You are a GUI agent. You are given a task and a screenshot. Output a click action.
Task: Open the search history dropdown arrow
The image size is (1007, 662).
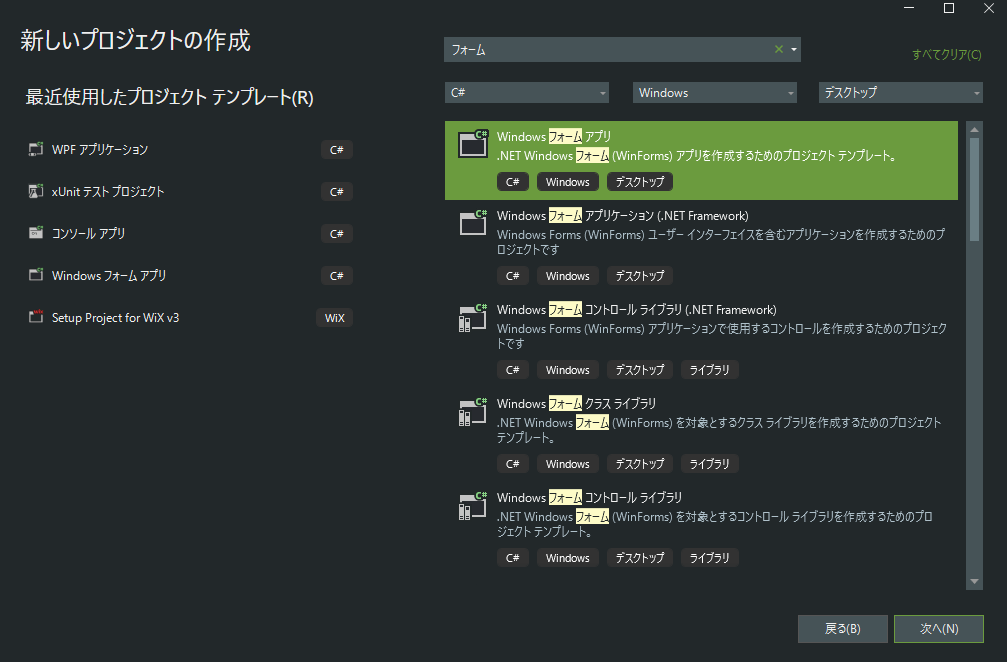tap(794, 49)
